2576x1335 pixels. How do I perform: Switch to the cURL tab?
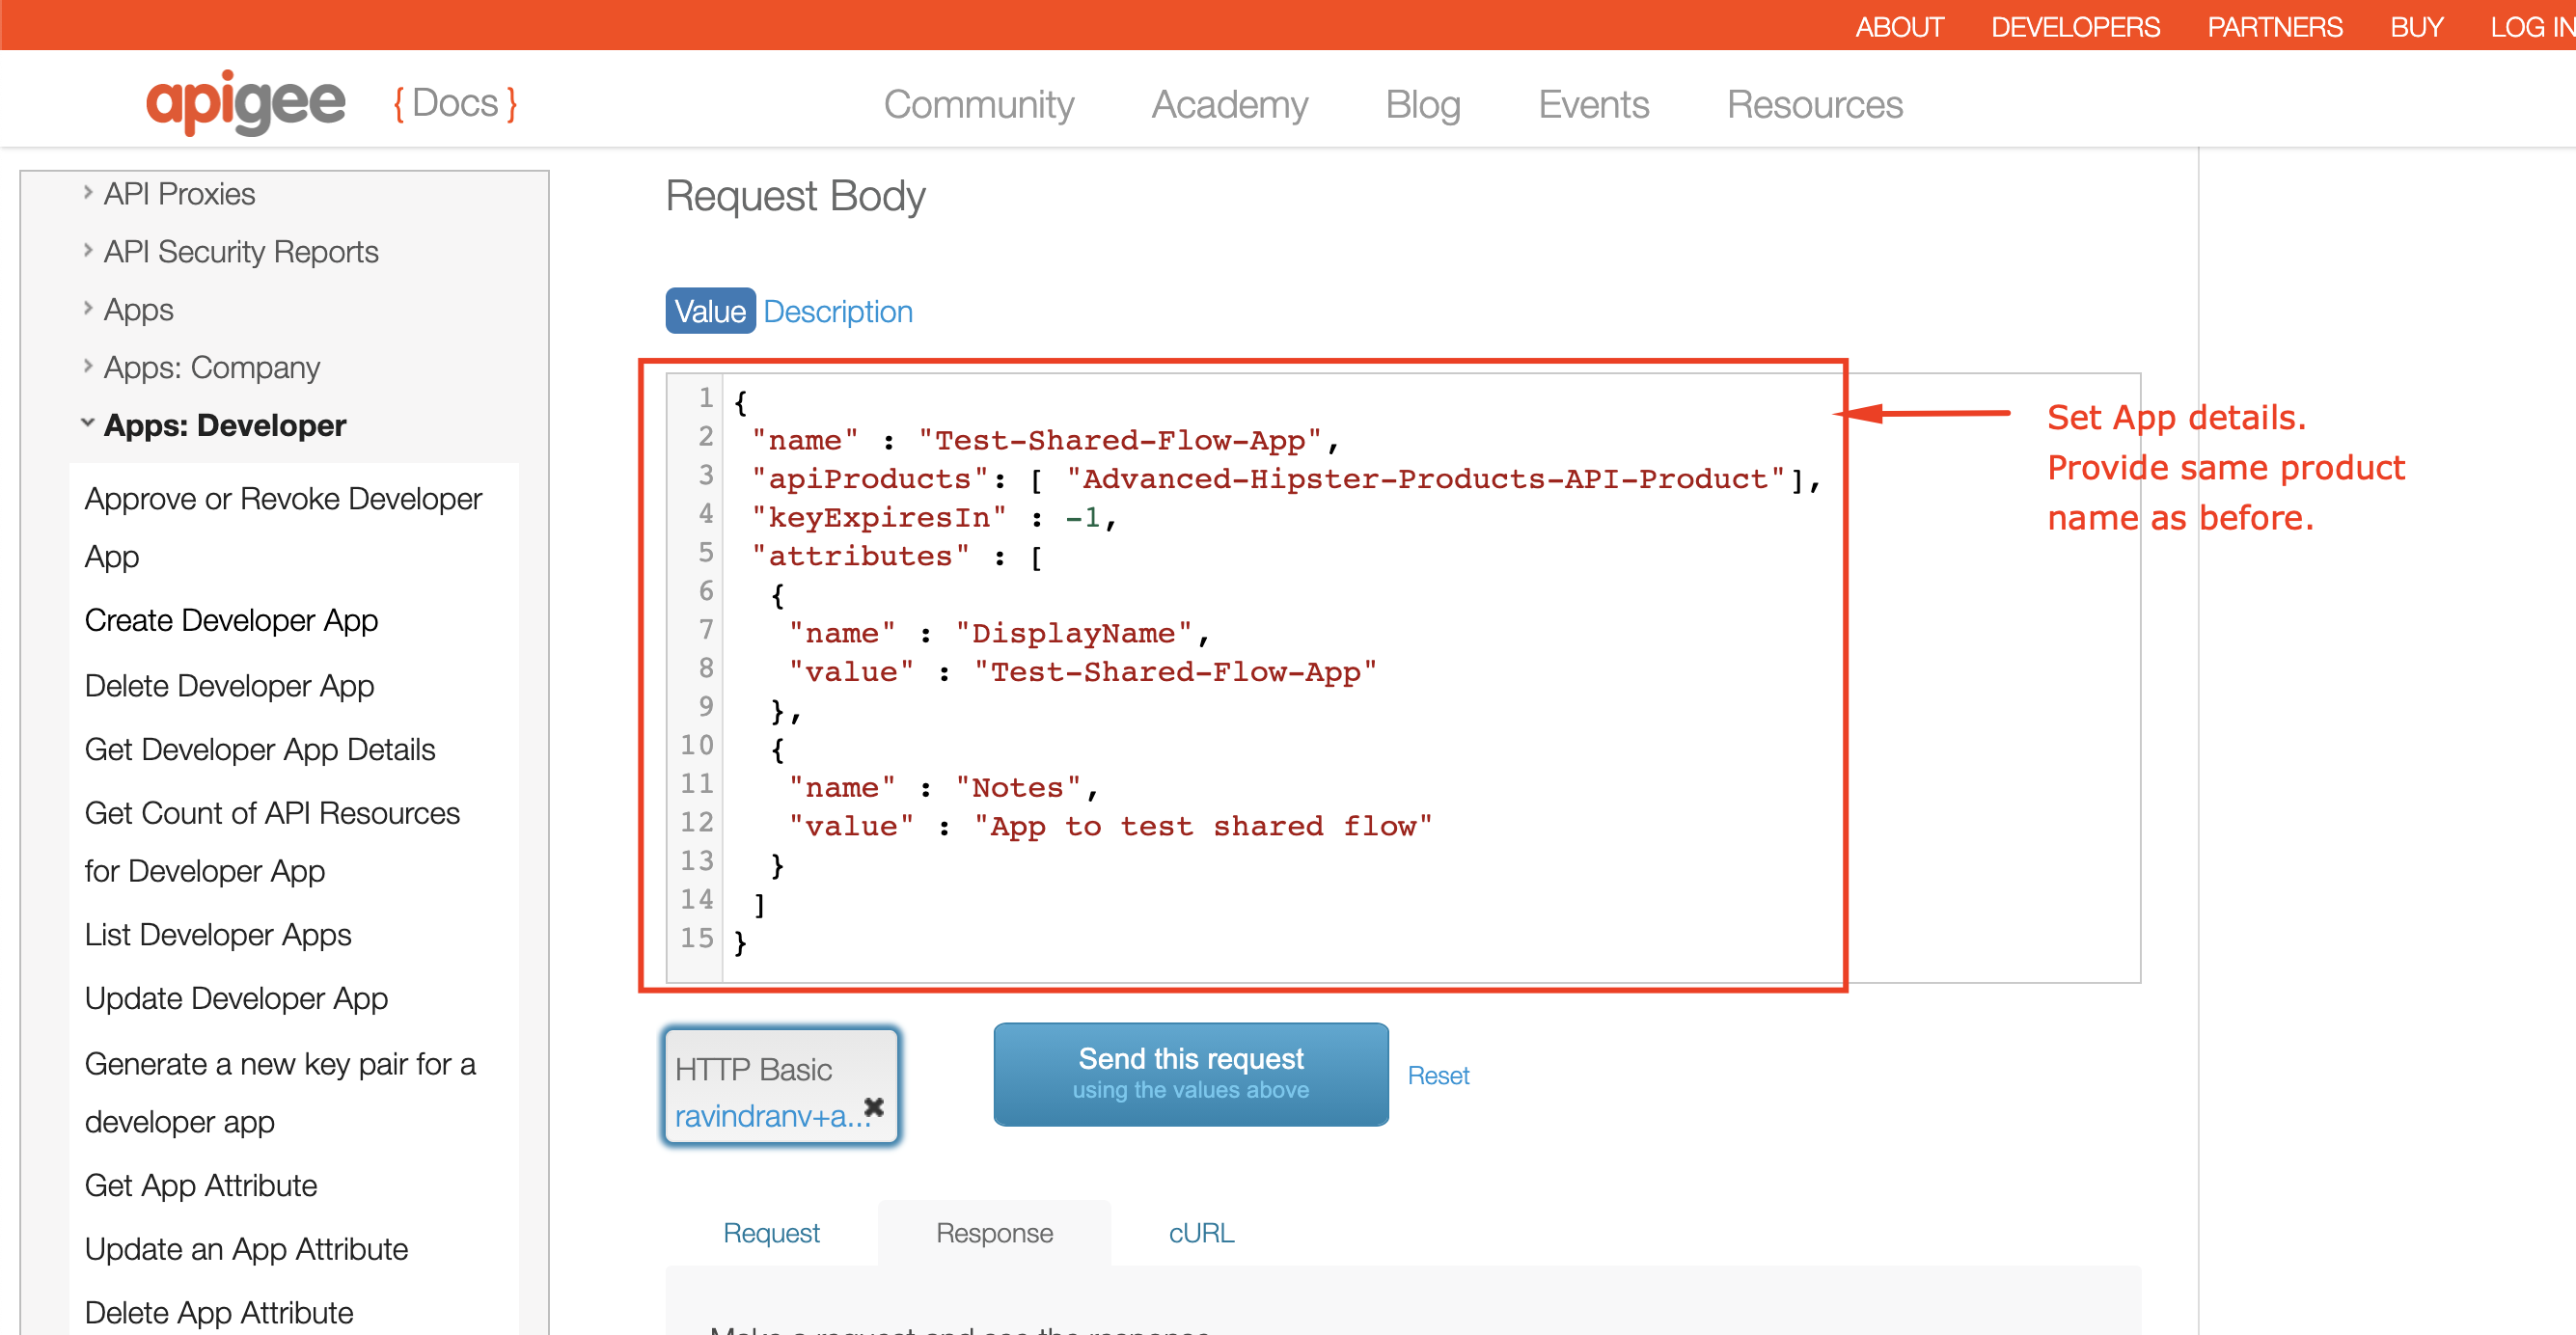pos(1201,1232)
